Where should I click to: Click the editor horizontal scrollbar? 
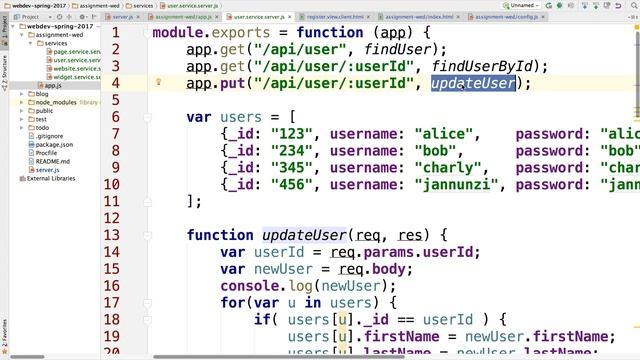(x=278, y=357)
